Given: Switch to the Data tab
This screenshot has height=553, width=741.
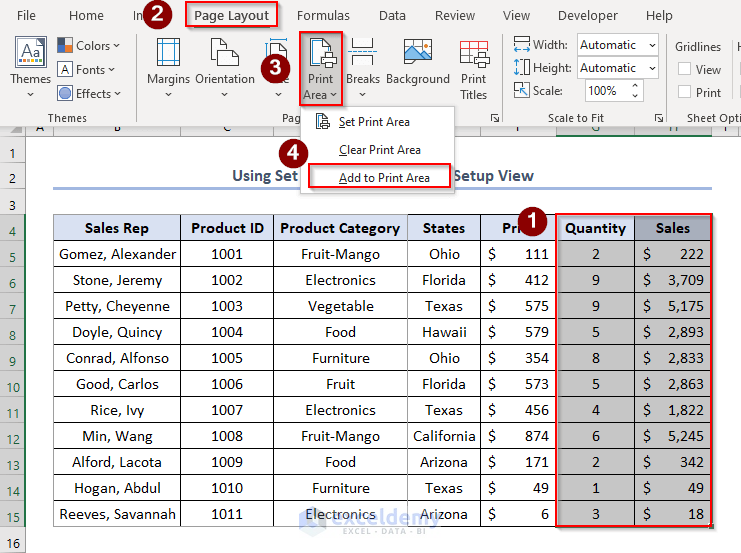Looking at the screenshot, I should point(392,16).
